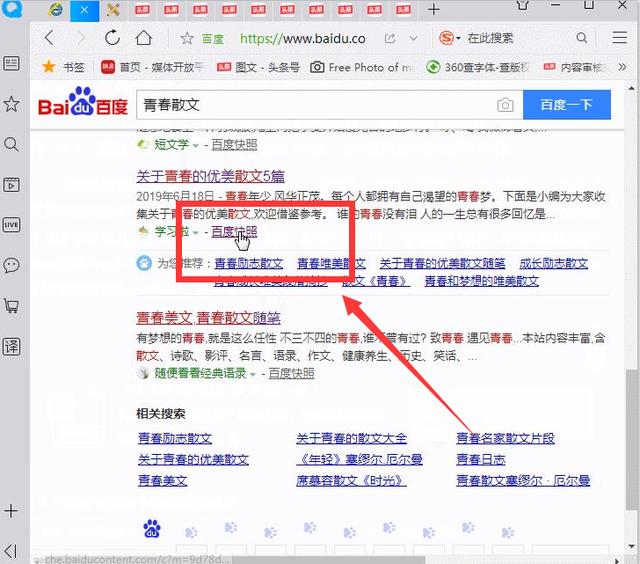The height and width of the screenshot is (564, 640).
Task: Open sidebar search magnifier icon
Action: pos(11,144)
